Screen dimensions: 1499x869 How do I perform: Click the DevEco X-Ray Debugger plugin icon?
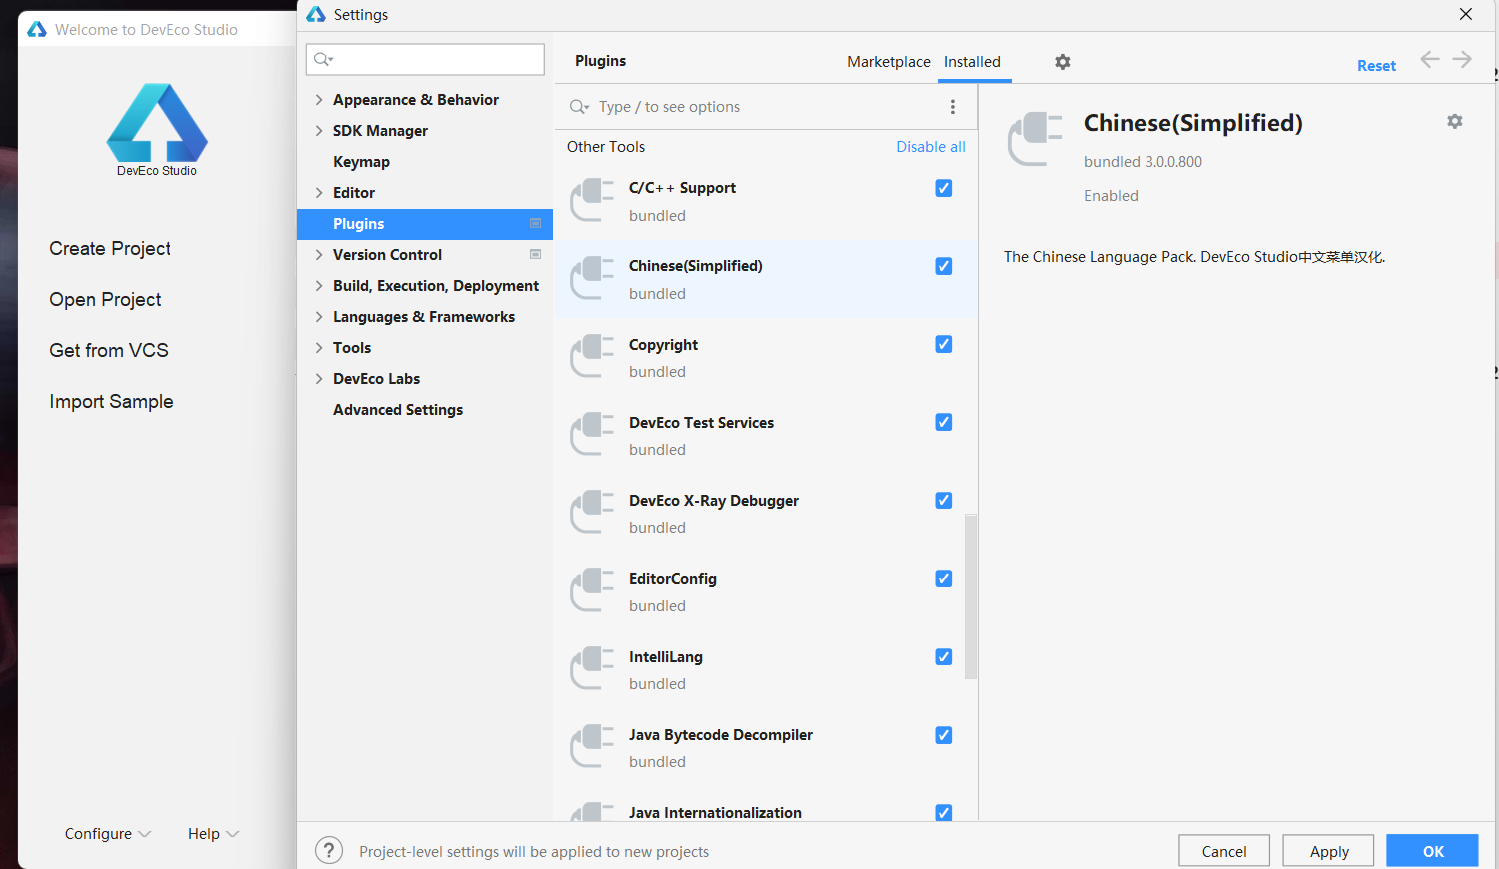tap(592, 512)
